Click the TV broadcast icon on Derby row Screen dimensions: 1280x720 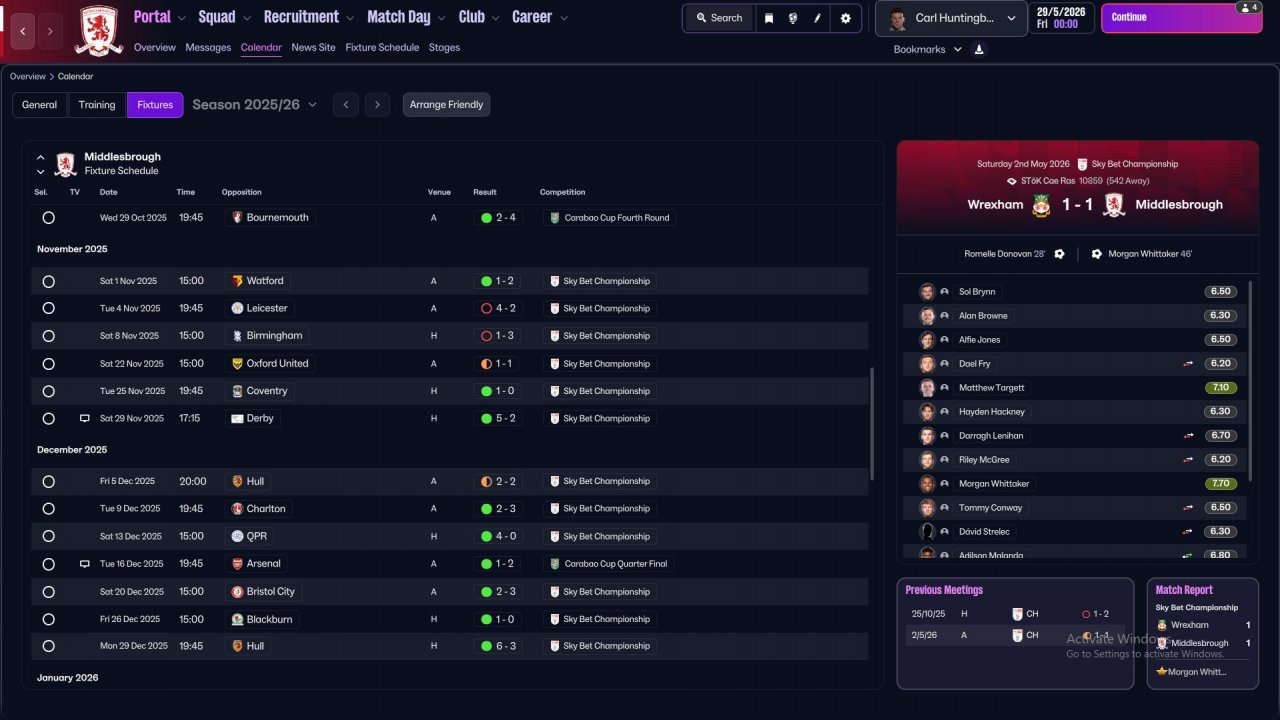[85, 418]
